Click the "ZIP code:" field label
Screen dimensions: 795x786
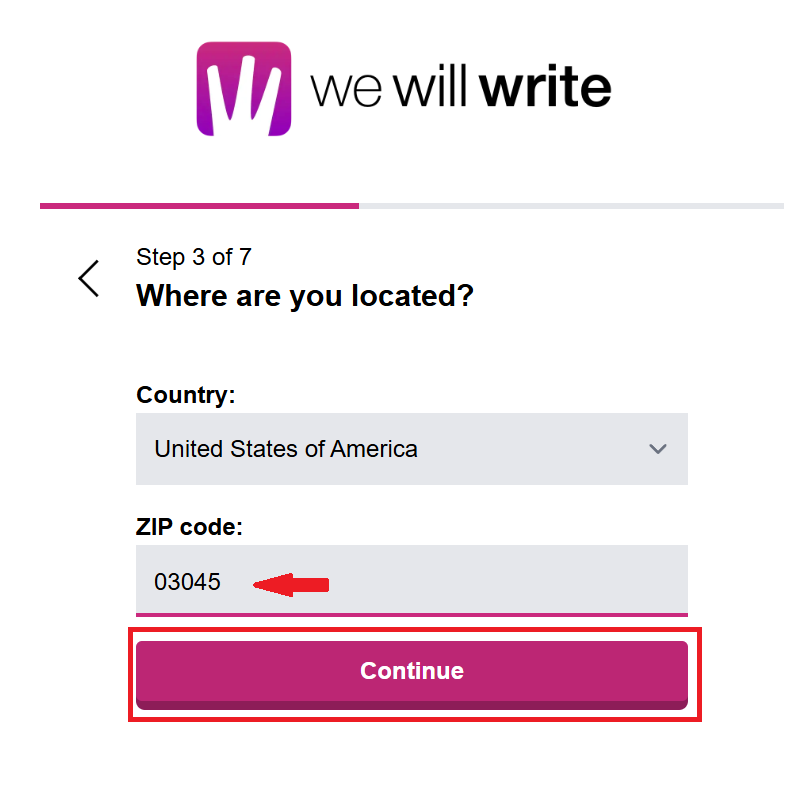[189, 527]
